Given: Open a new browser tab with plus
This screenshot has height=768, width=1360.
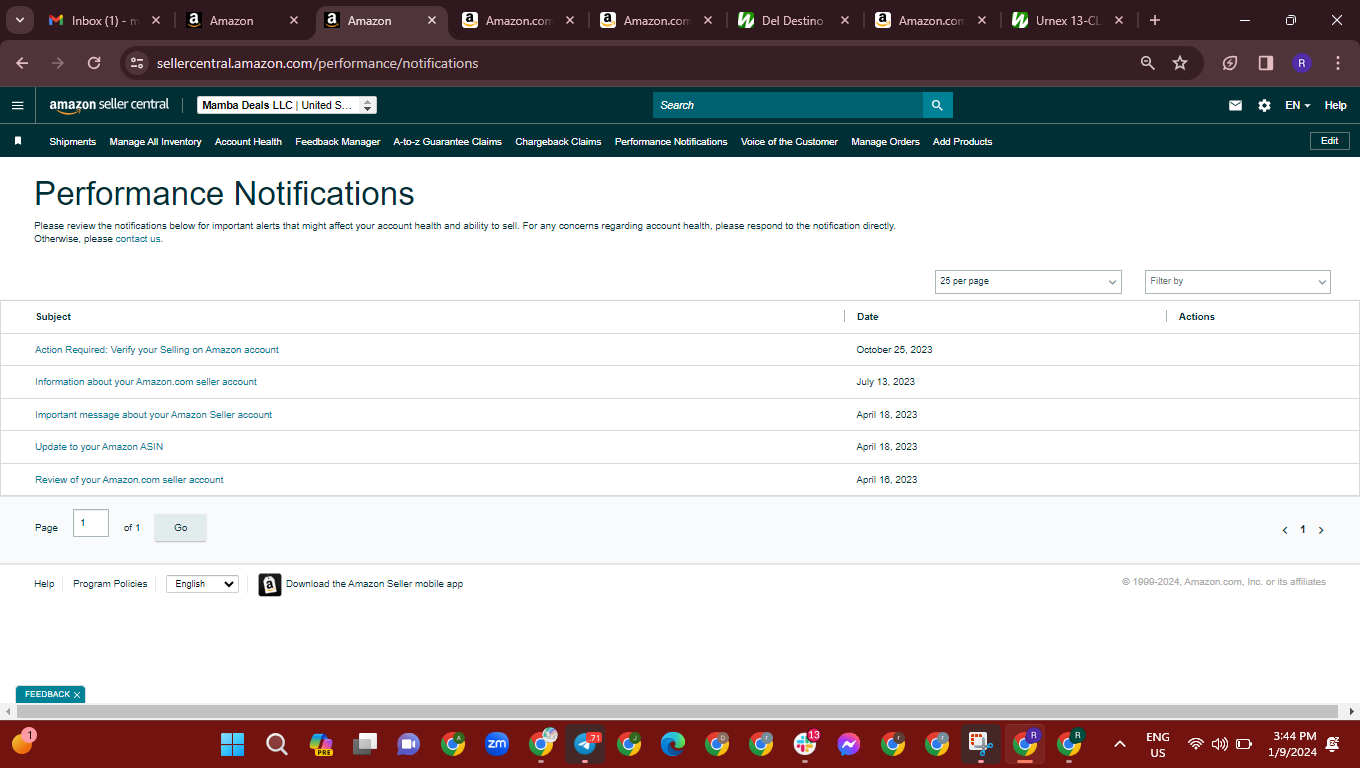Looking at the screenshot, I should [x=1155, y=20].
